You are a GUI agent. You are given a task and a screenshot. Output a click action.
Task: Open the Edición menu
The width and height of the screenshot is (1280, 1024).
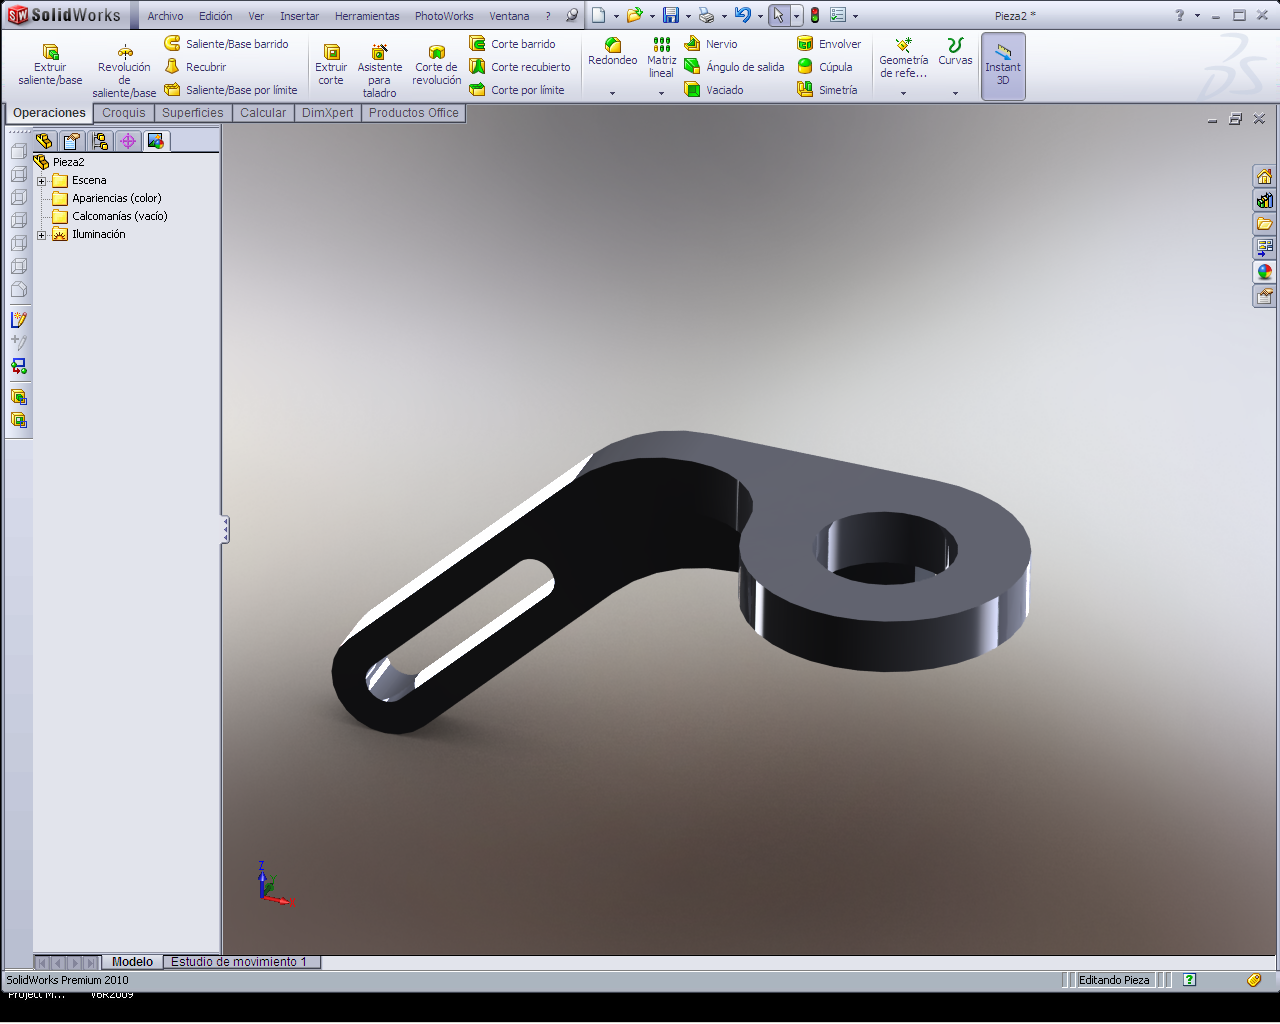click(x=216, y=16)
